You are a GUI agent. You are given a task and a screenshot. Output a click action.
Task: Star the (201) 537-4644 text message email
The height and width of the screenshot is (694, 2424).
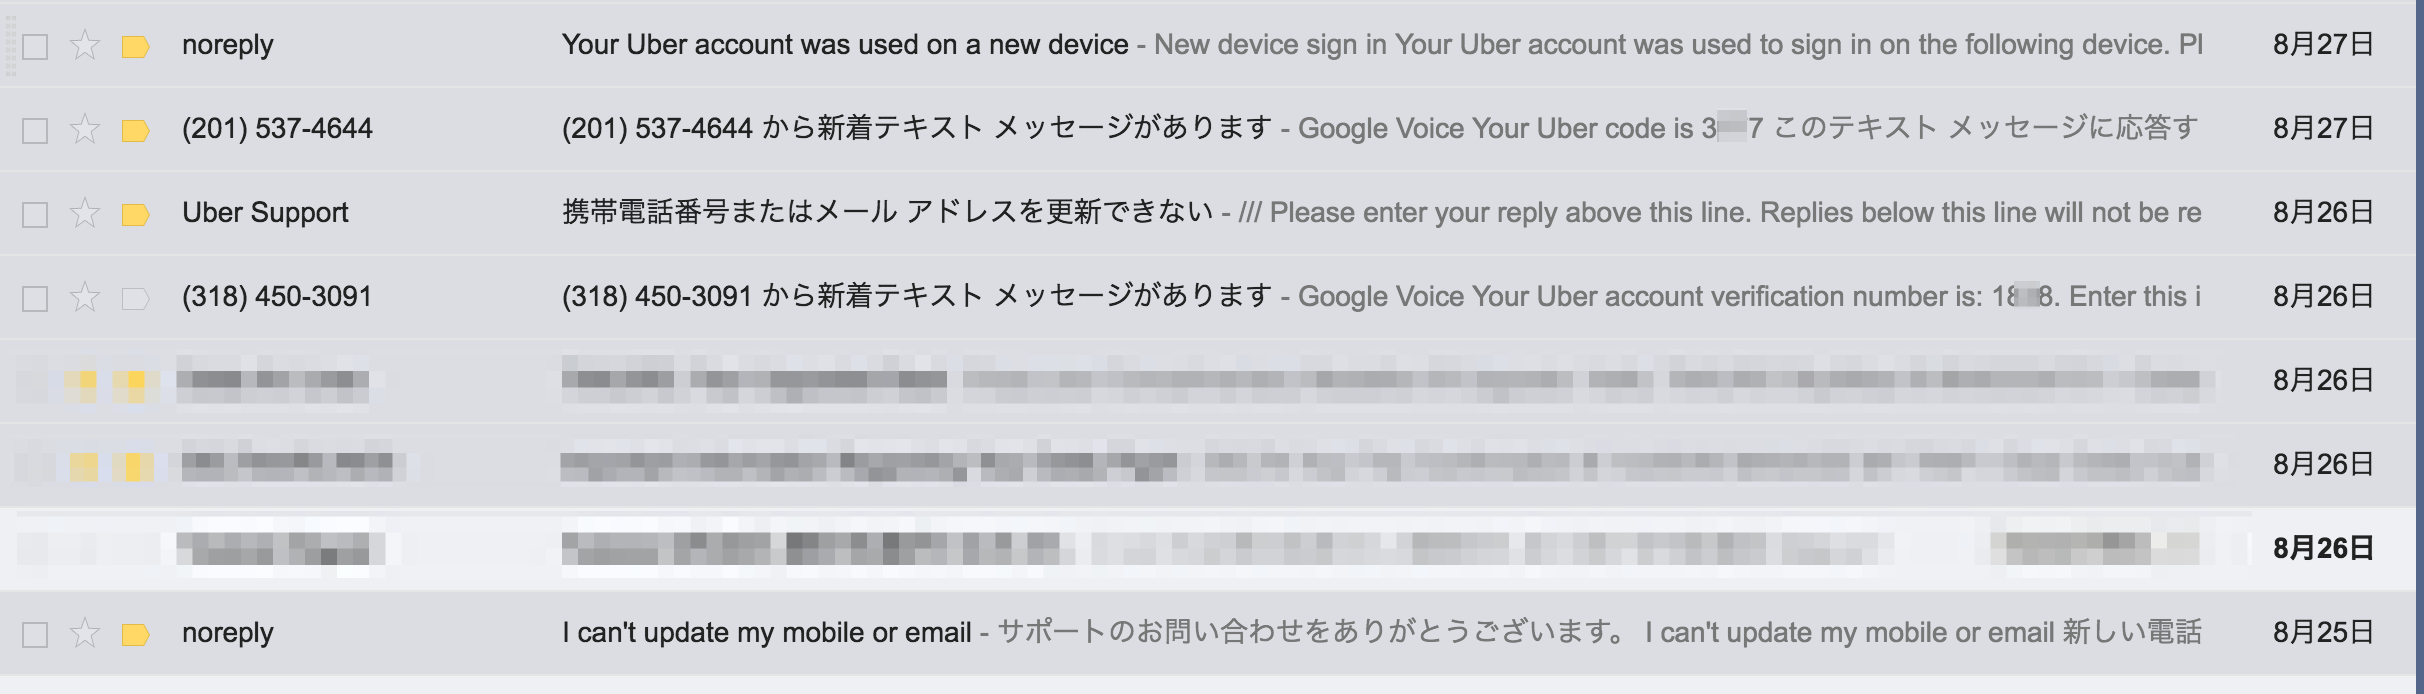click(x=86, y=130)
